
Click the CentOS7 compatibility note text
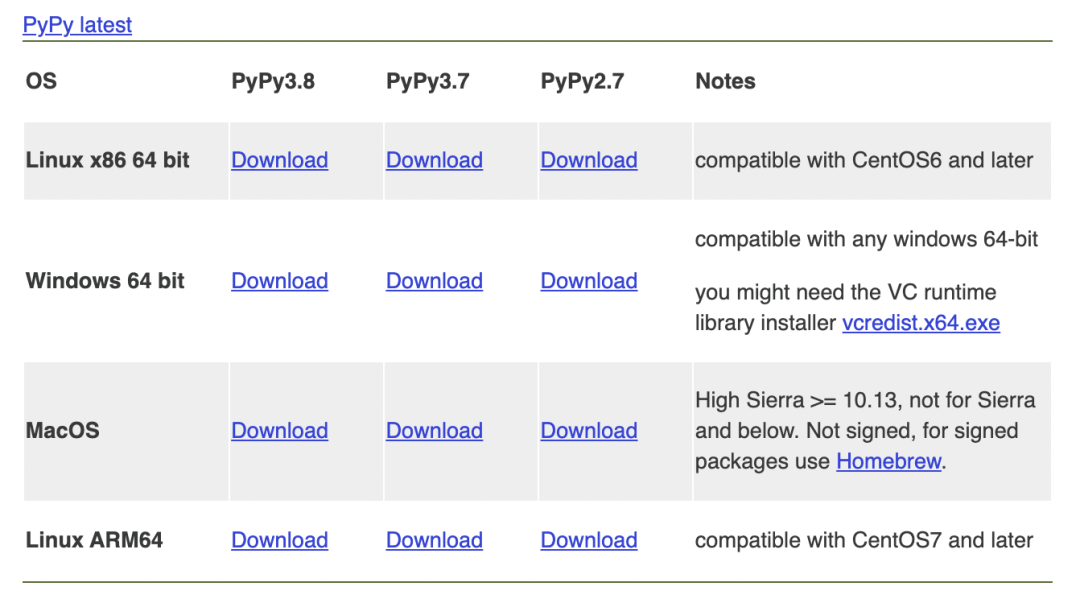[x=864, y=540]
